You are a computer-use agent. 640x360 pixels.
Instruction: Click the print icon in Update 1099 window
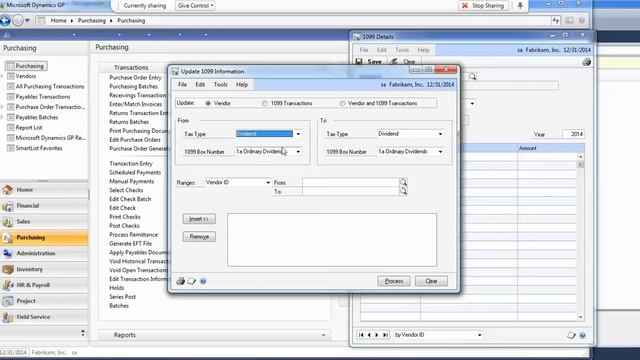pos(180,281)
